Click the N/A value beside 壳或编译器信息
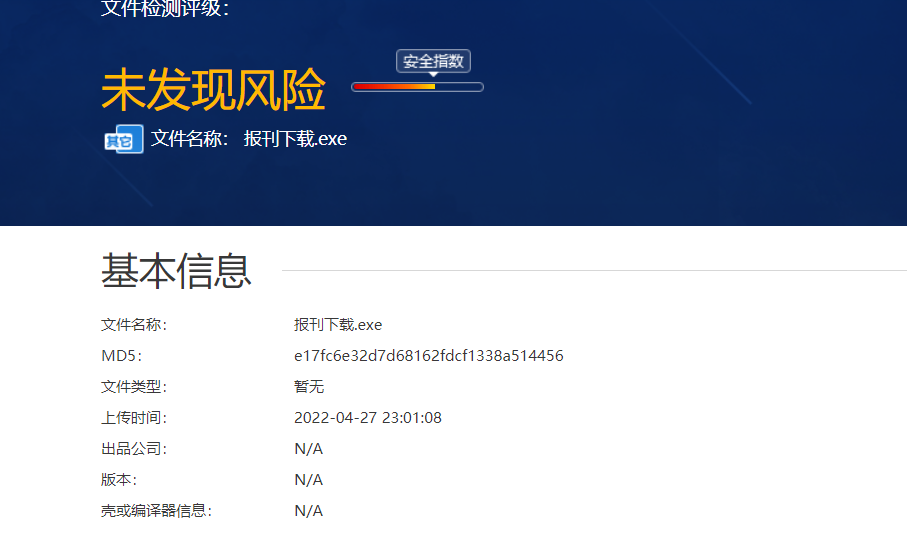The width and height of the screenshot is (907, 547). (x=308, y=511)
